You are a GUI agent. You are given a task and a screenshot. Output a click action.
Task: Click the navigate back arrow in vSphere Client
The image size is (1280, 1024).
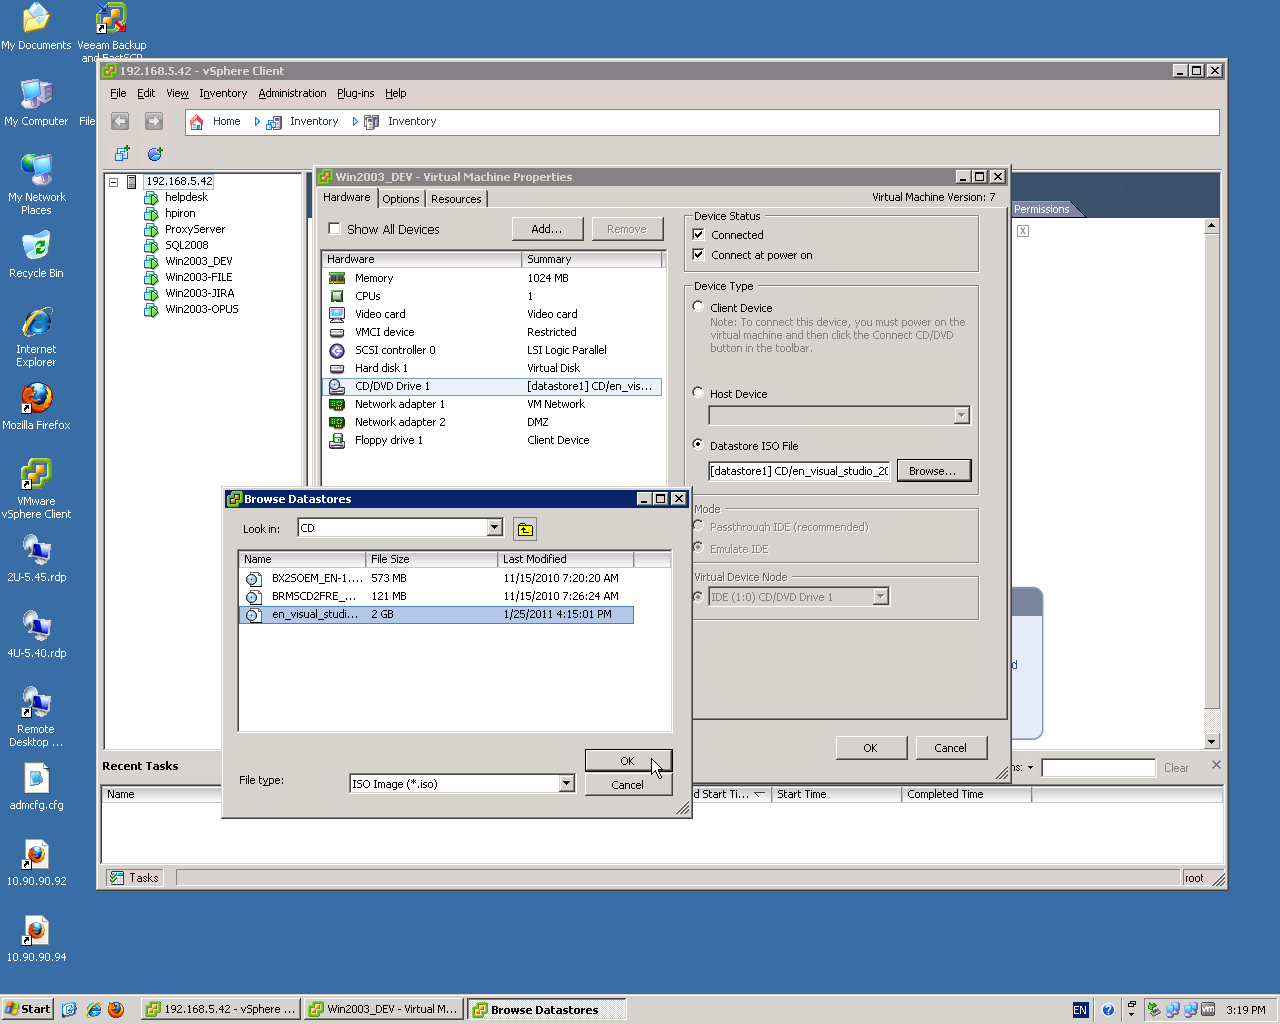120,121
